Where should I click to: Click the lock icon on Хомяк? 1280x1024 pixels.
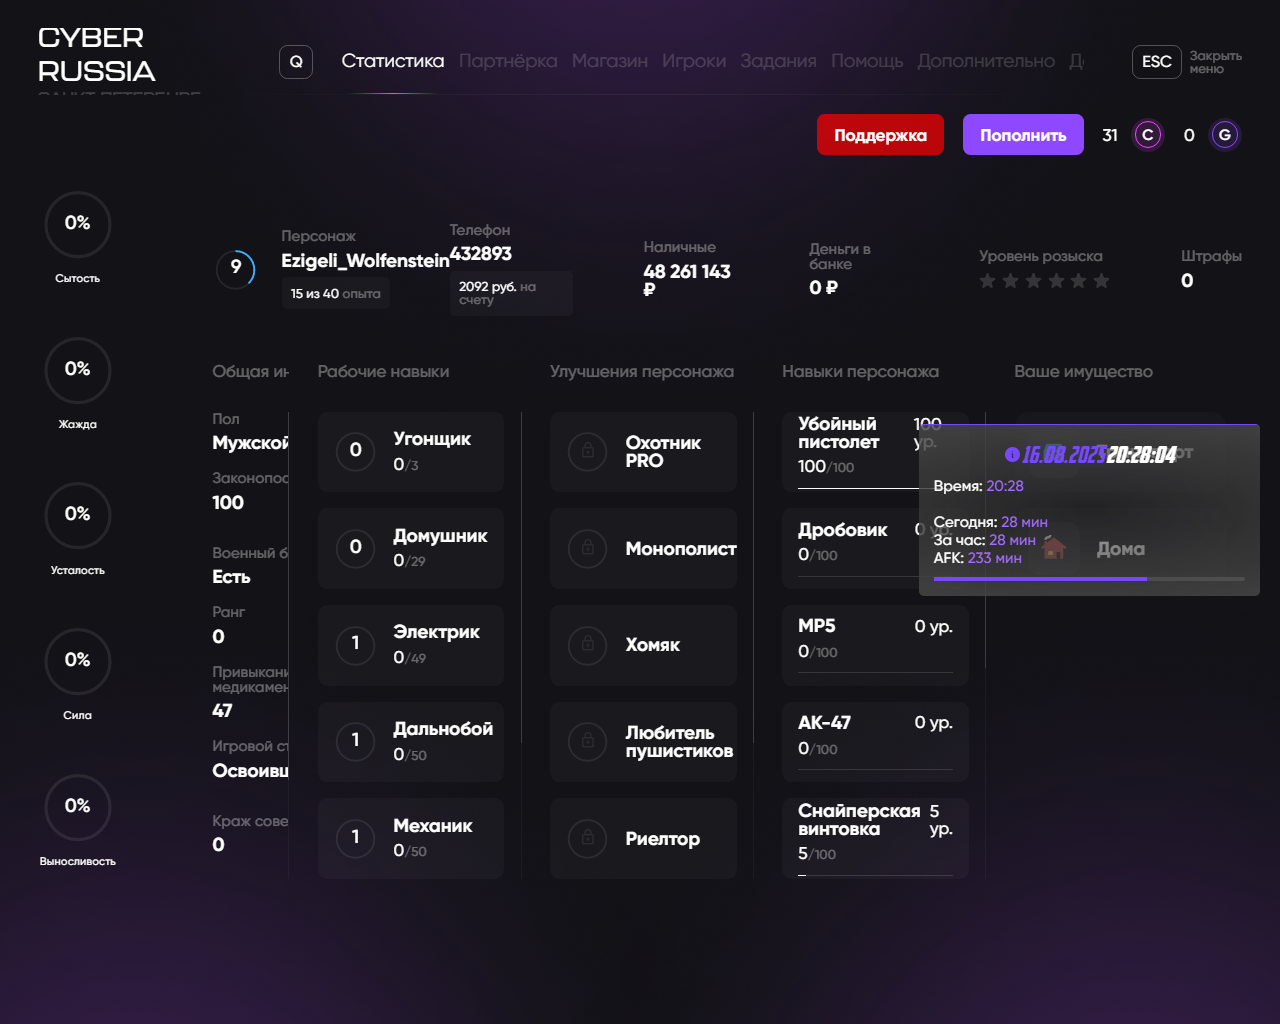click(x=588, y=645)
